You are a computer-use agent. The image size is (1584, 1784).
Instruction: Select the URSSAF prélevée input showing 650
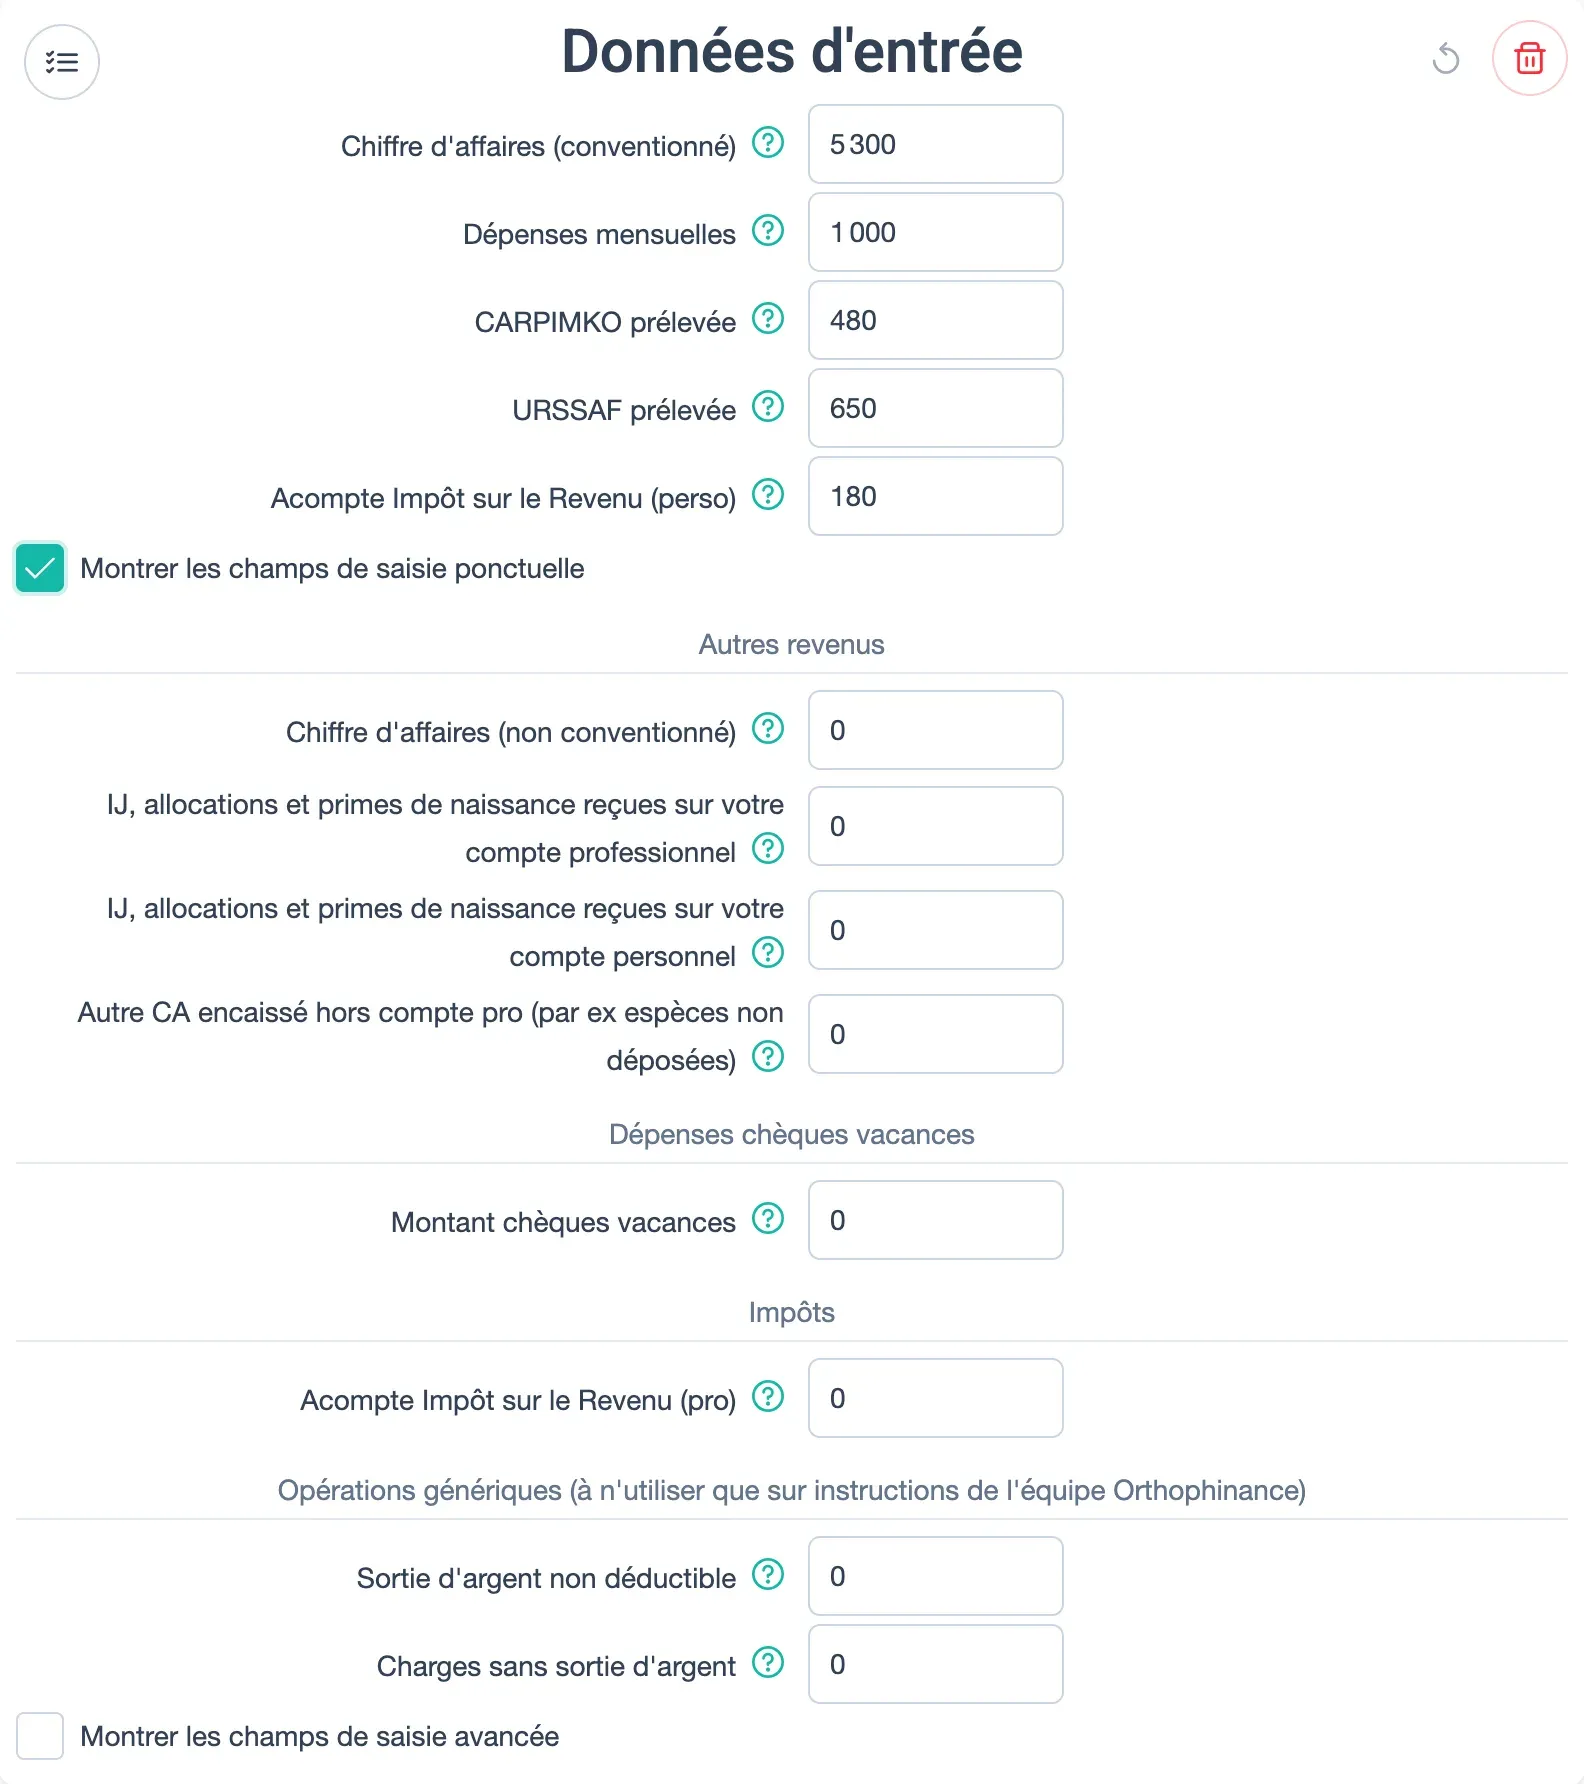936,408
